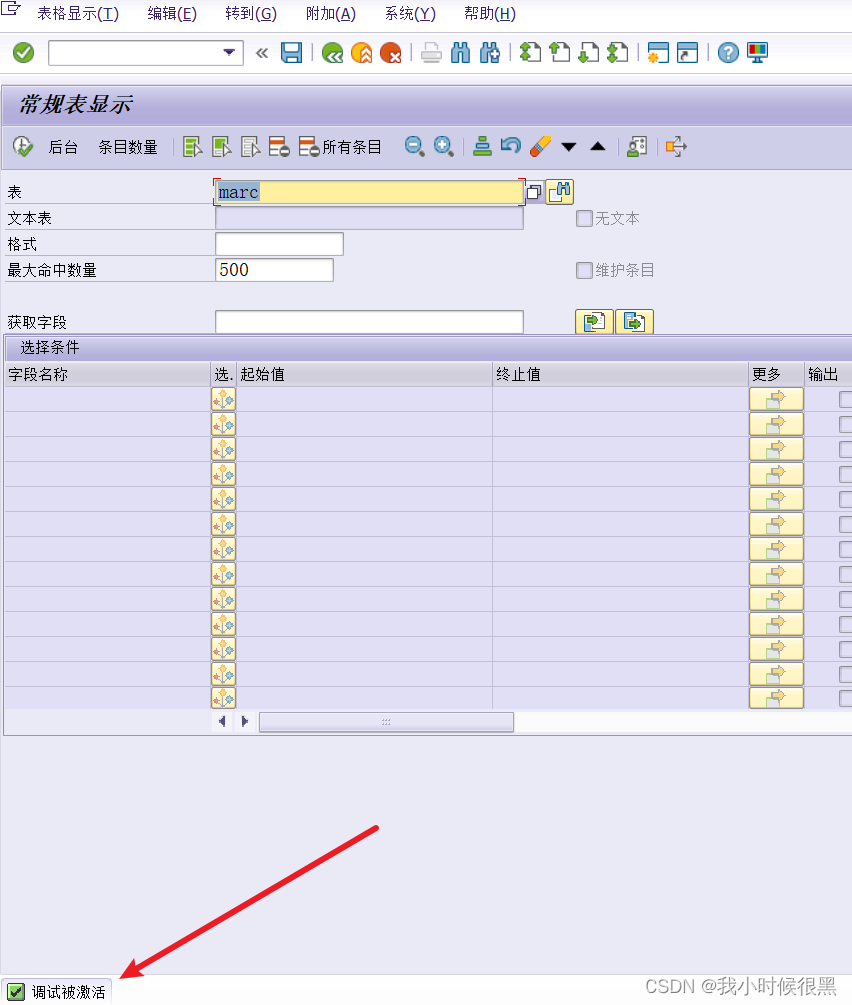Click the zoom in magnifier icon
This screenshot has width=852, height=1005.
(x=444, y=147)
